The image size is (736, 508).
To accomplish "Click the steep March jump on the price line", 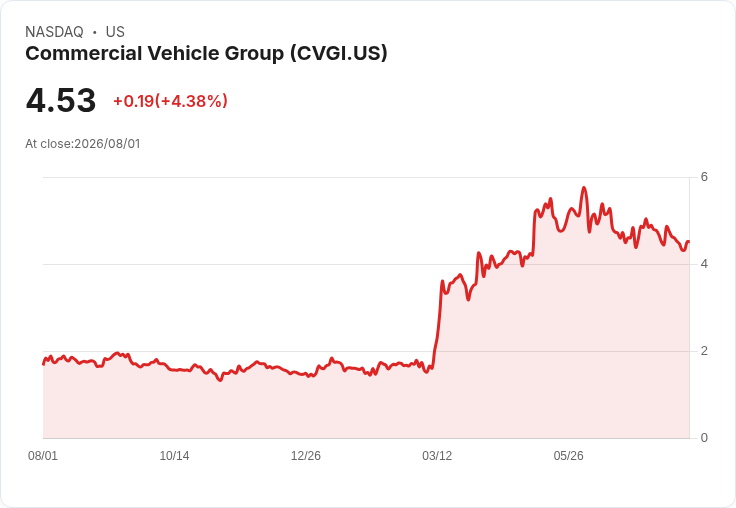I will (x=437, y=324).
